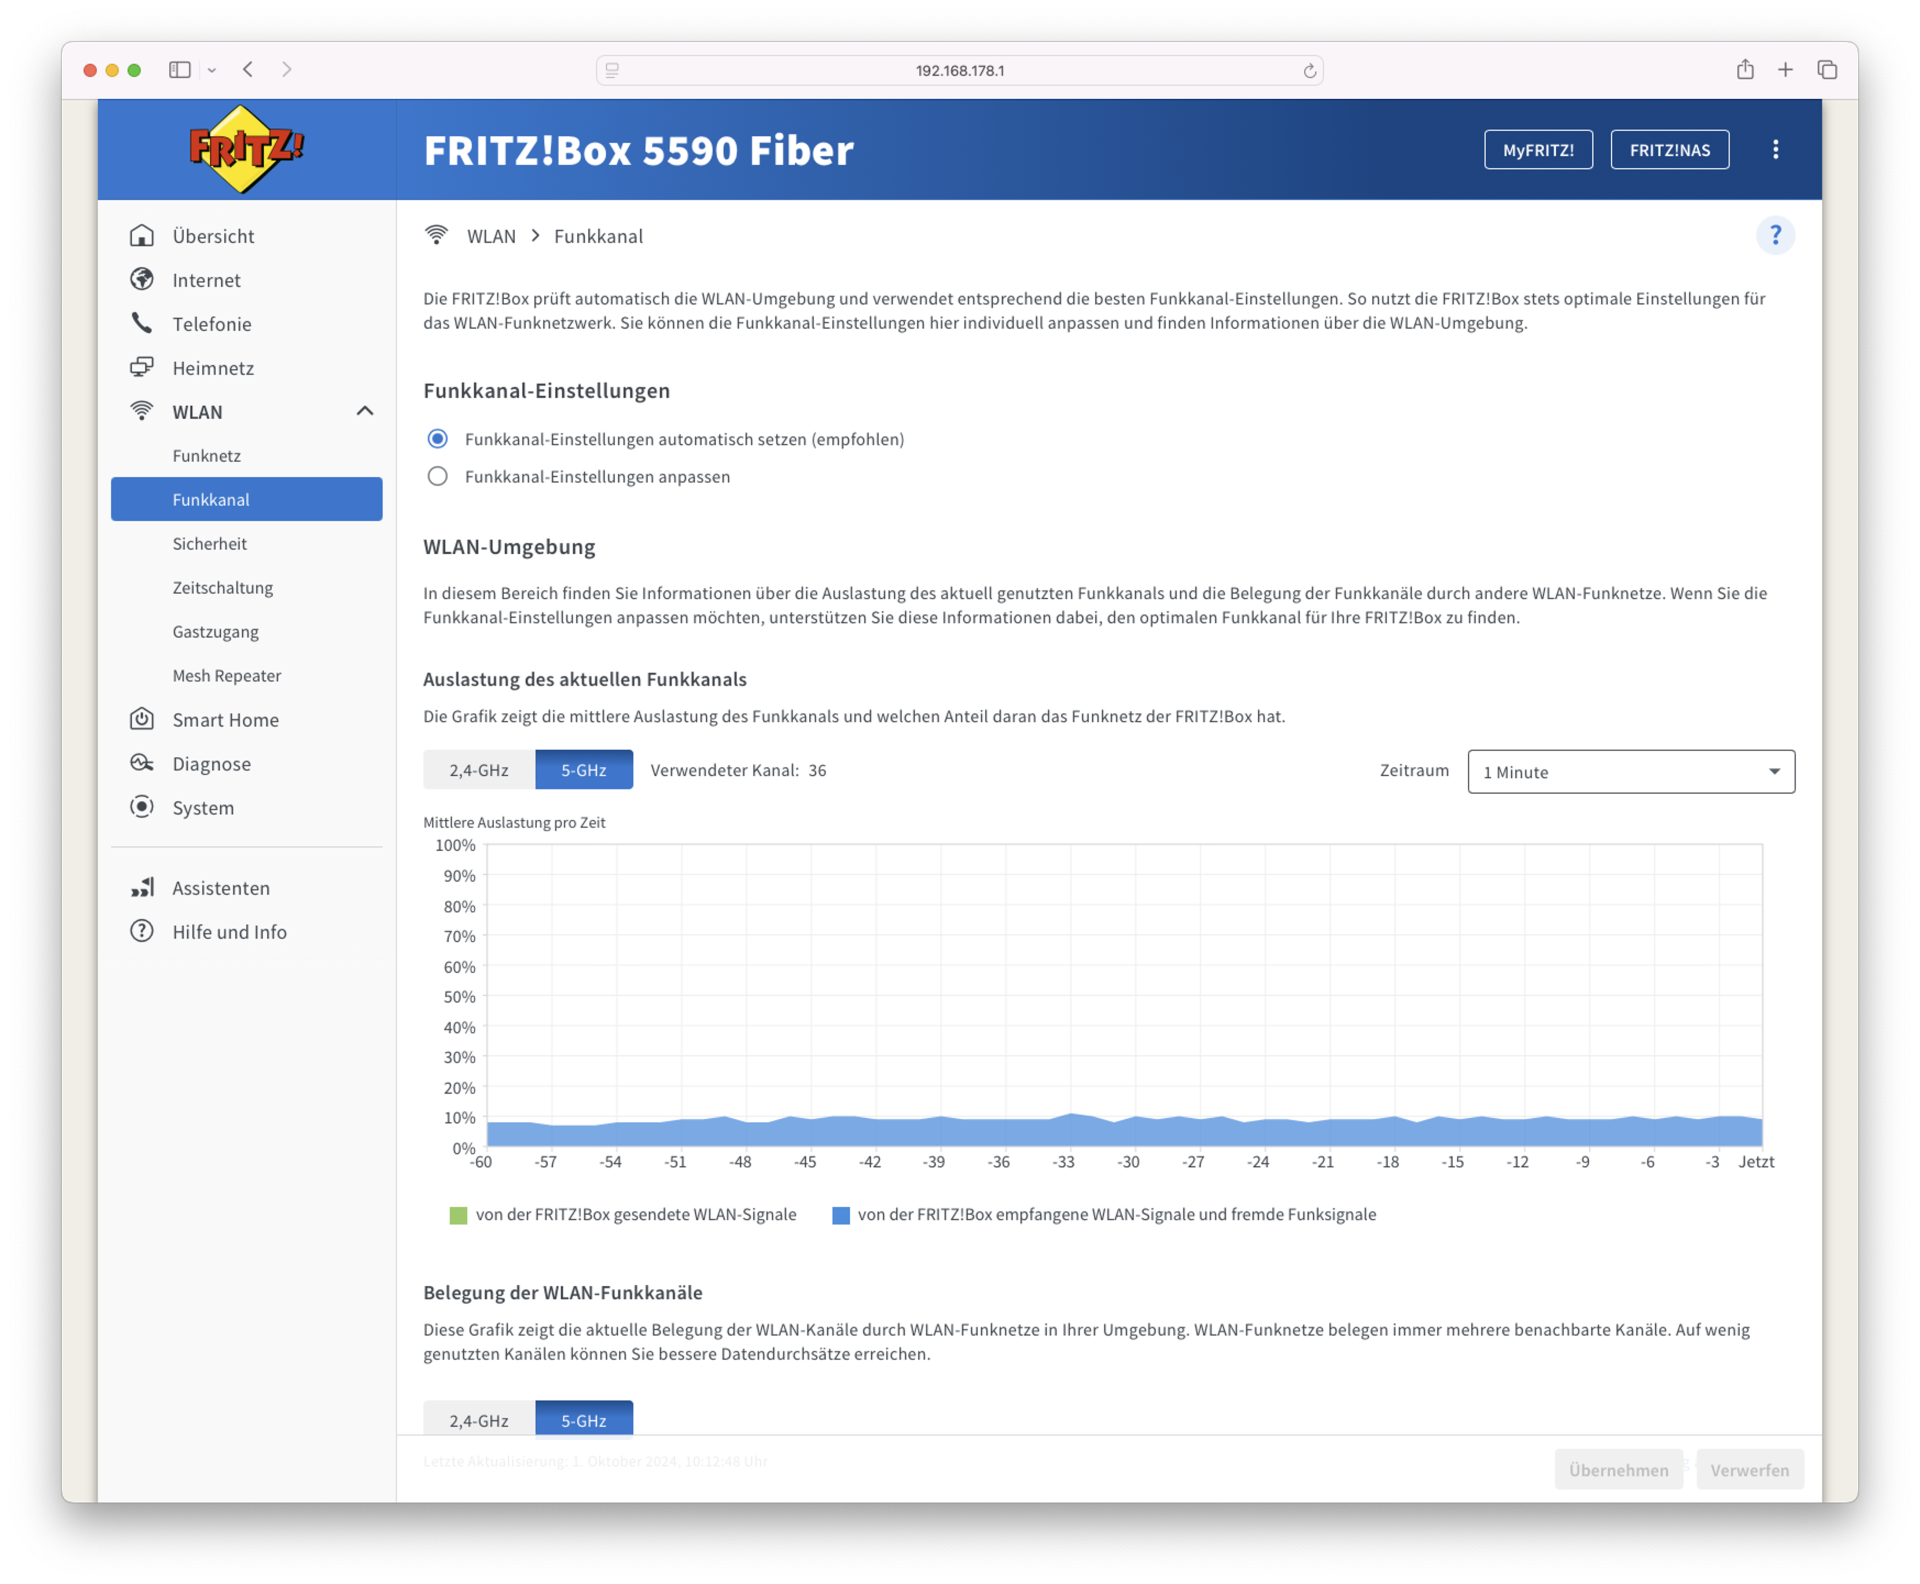This screenshot has width=1920, height=1584.
Task: Open the Mesh Repeater submenu item
Action: 247,675
